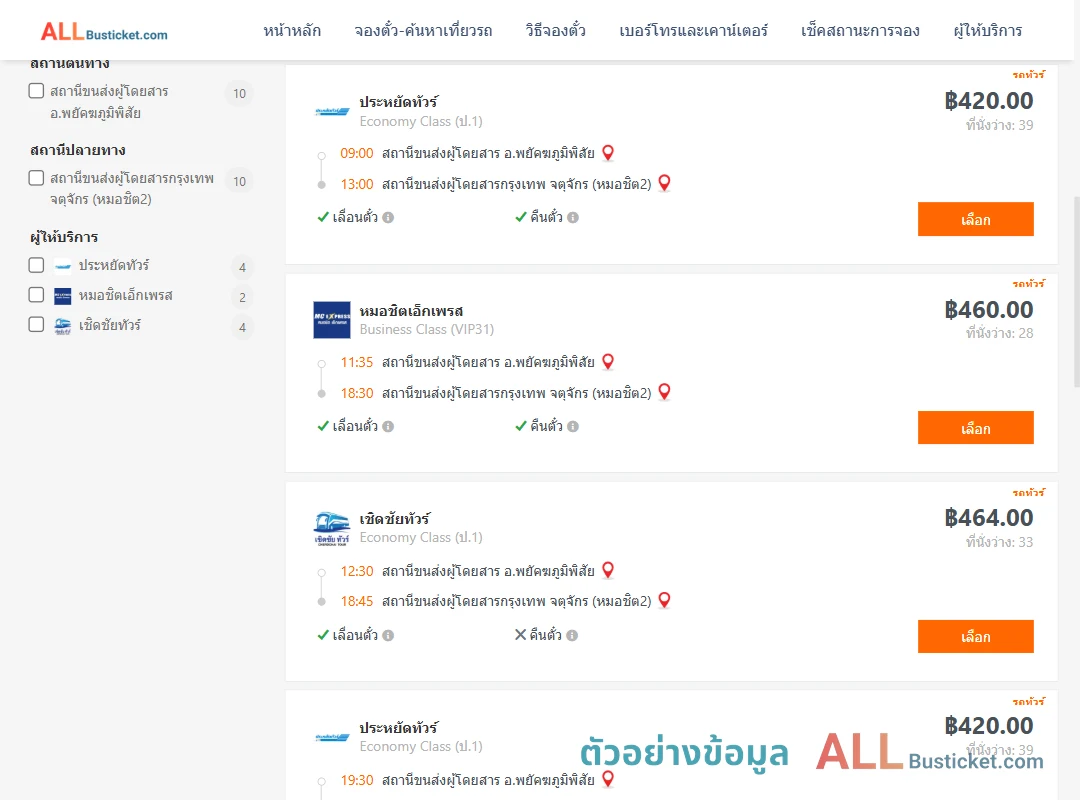Image resolution: width=1080 pixels, height=800 pixels.
Task: Click price ฿464.00
Action: click(x=988, y=518)
